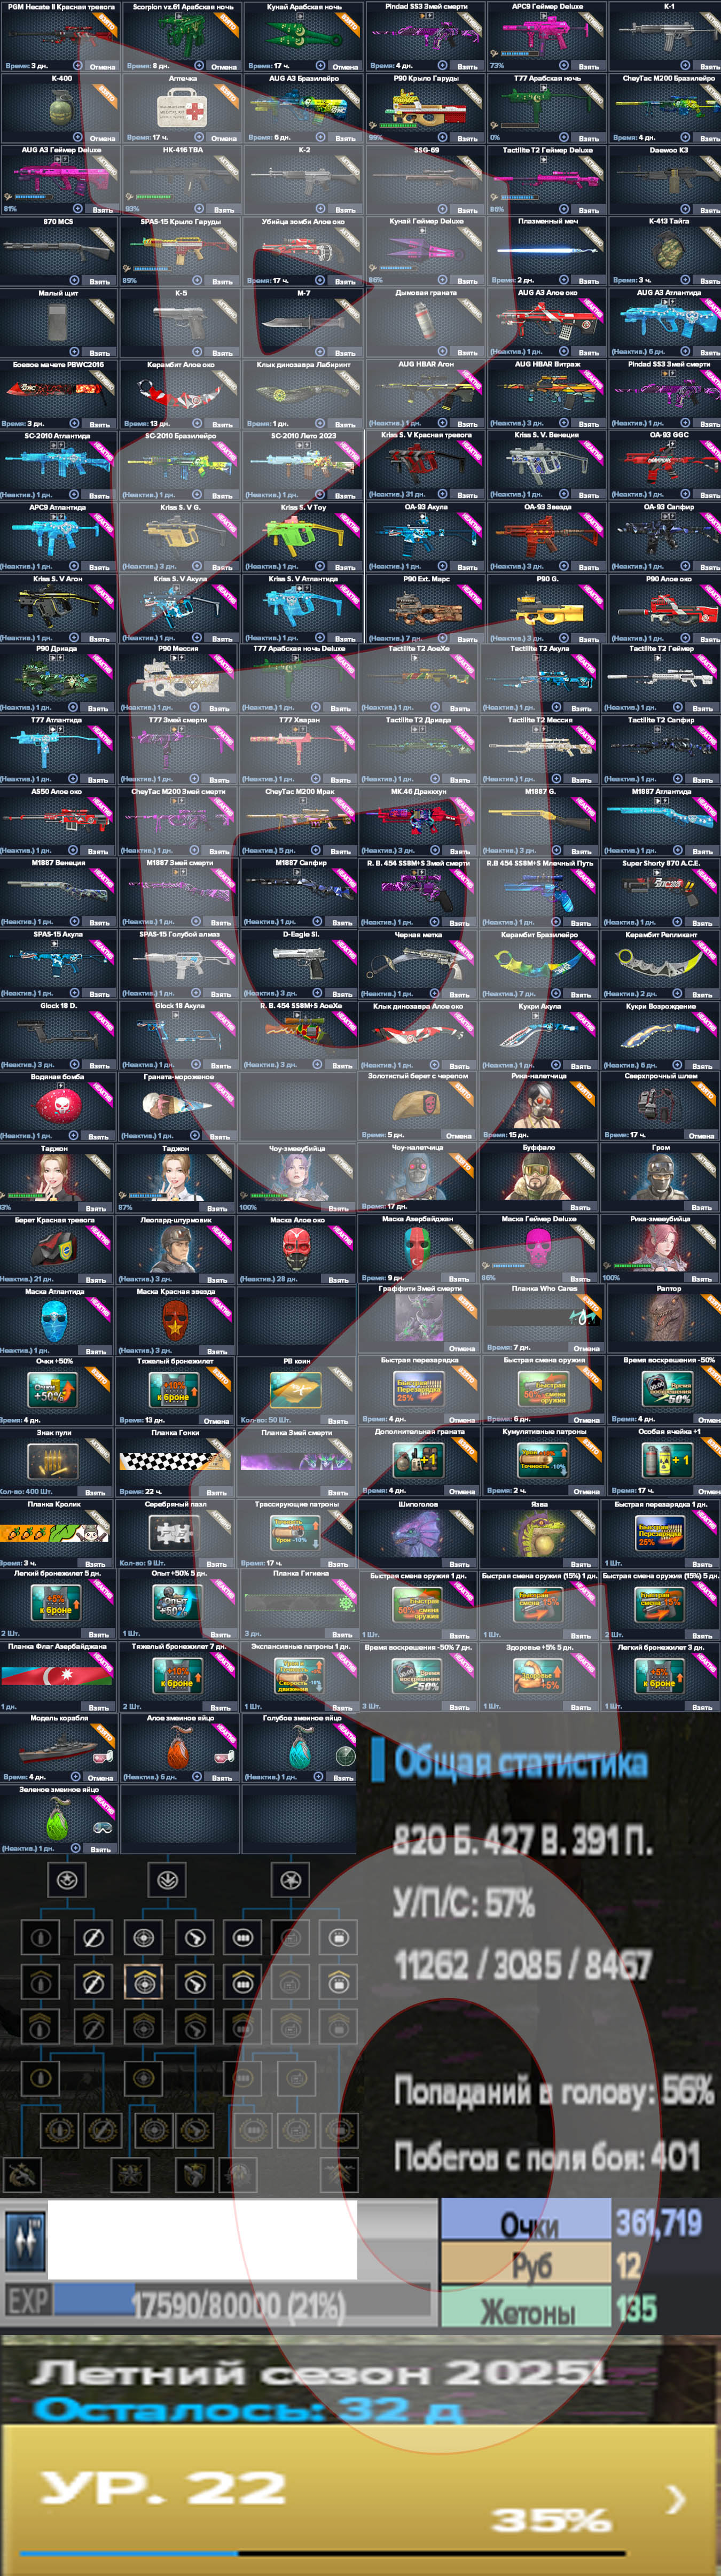Select the leftmost top node of the skill tree
The width and height of the screenshot is (721, 2576).
[x=68, y=1879]
